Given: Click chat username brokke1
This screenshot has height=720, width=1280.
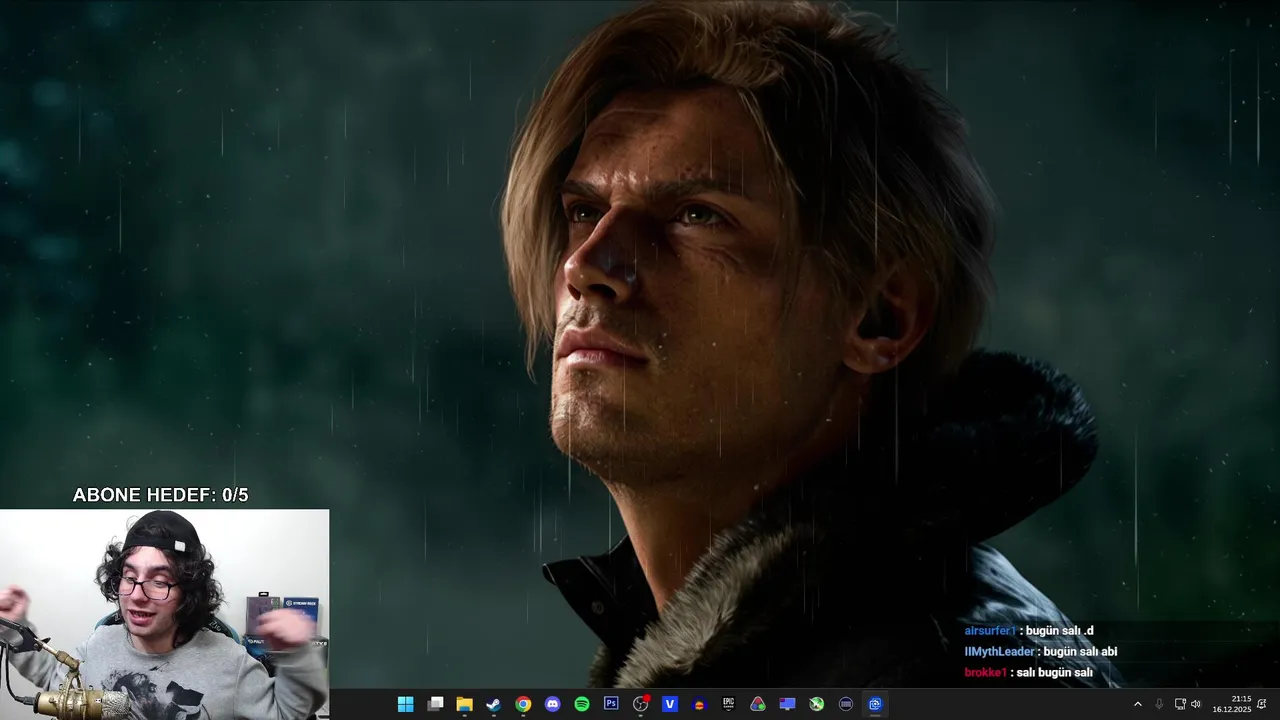Looking at the screenshot, I should click(x=985, y=673).
